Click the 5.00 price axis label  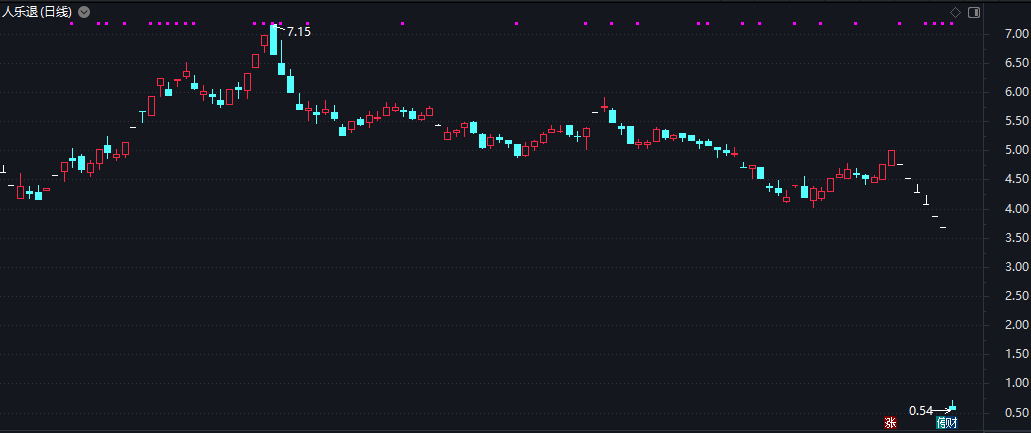[x=1017, y=150]
